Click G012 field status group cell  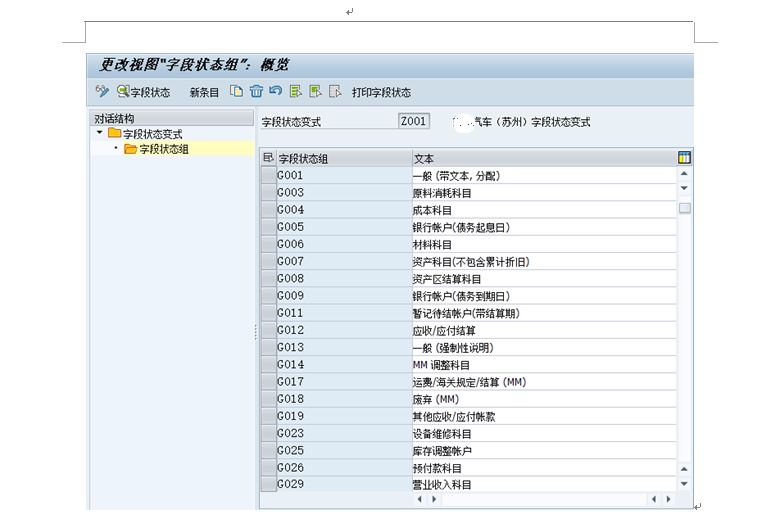click(344, 330)
